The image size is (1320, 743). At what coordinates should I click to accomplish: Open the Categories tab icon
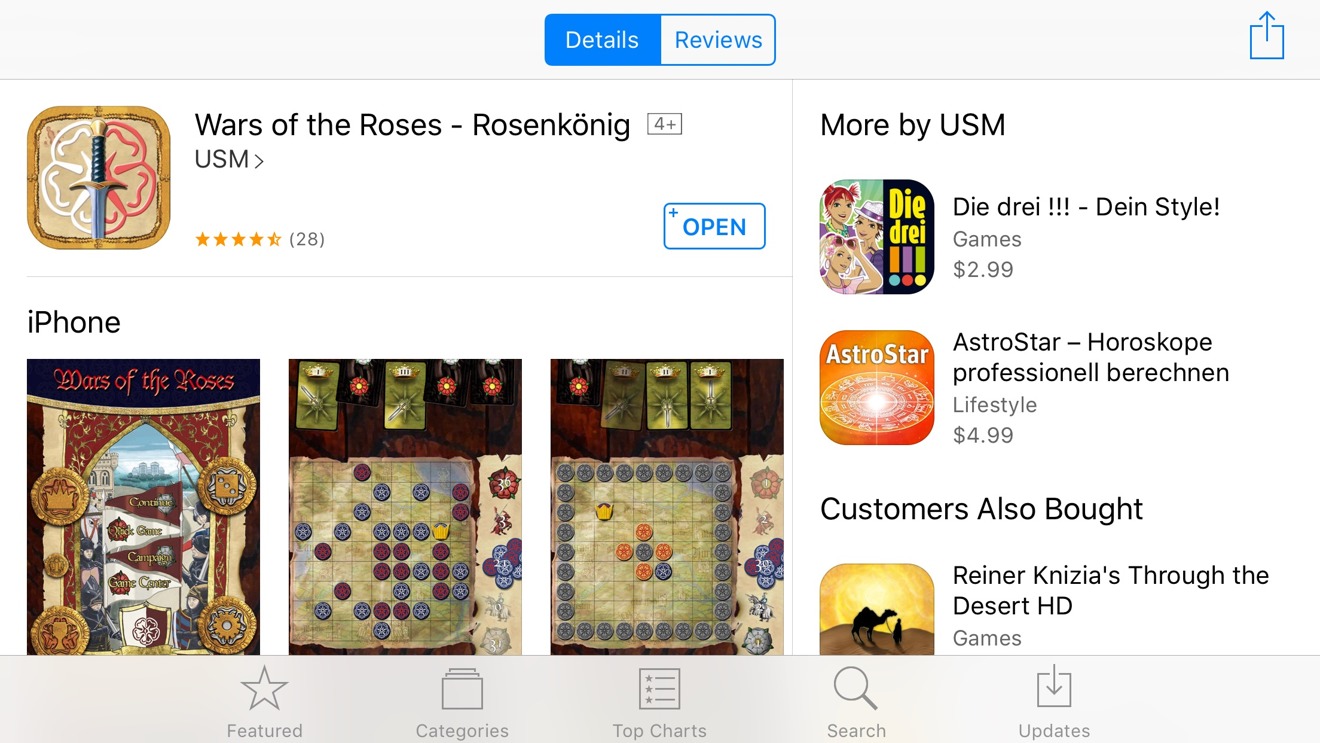pyautogui.click(x=462, y=702)
